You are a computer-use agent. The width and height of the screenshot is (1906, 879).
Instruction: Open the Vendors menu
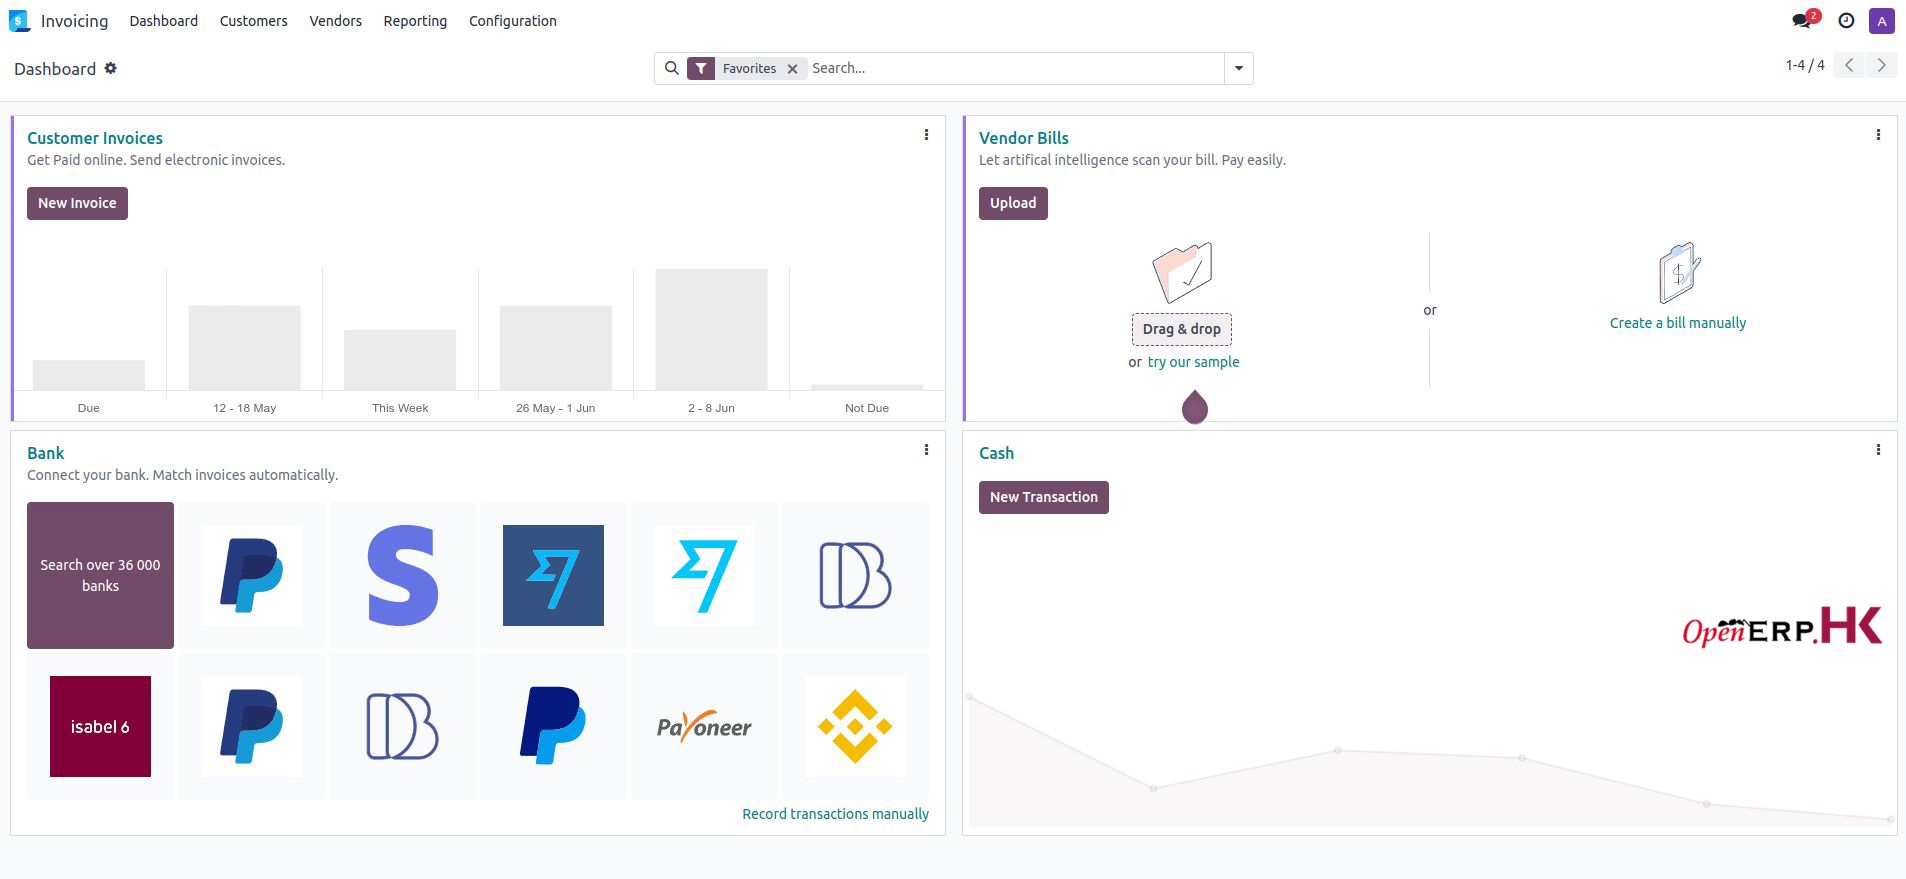click(x=336, y=21)
